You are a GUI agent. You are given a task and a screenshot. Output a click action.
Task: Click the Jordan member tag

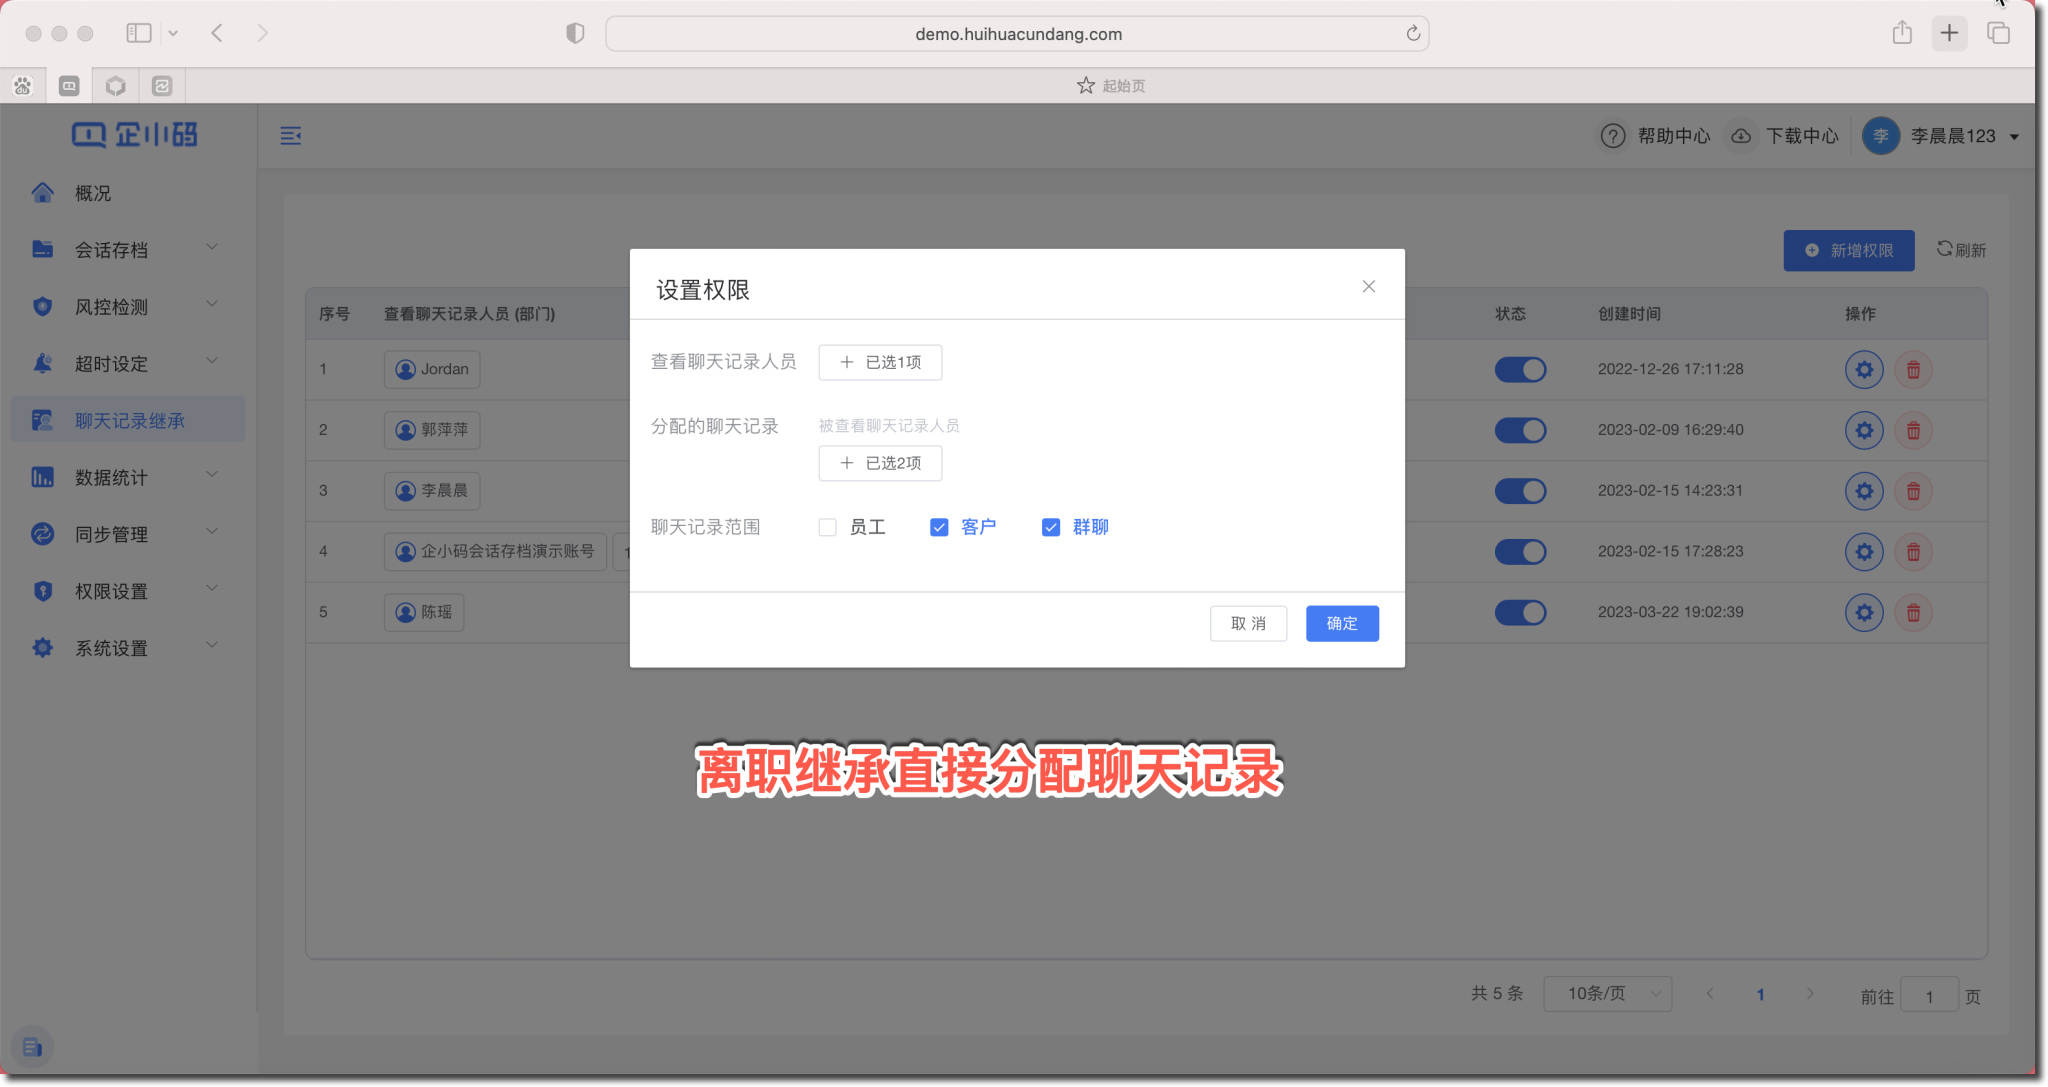tap(432, 370)
